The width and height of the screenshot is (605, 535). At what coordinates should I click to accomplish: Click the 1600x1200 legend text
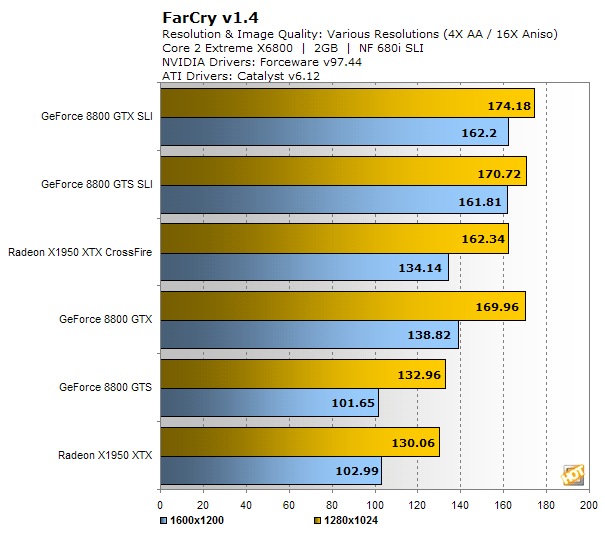pos(197,521)
